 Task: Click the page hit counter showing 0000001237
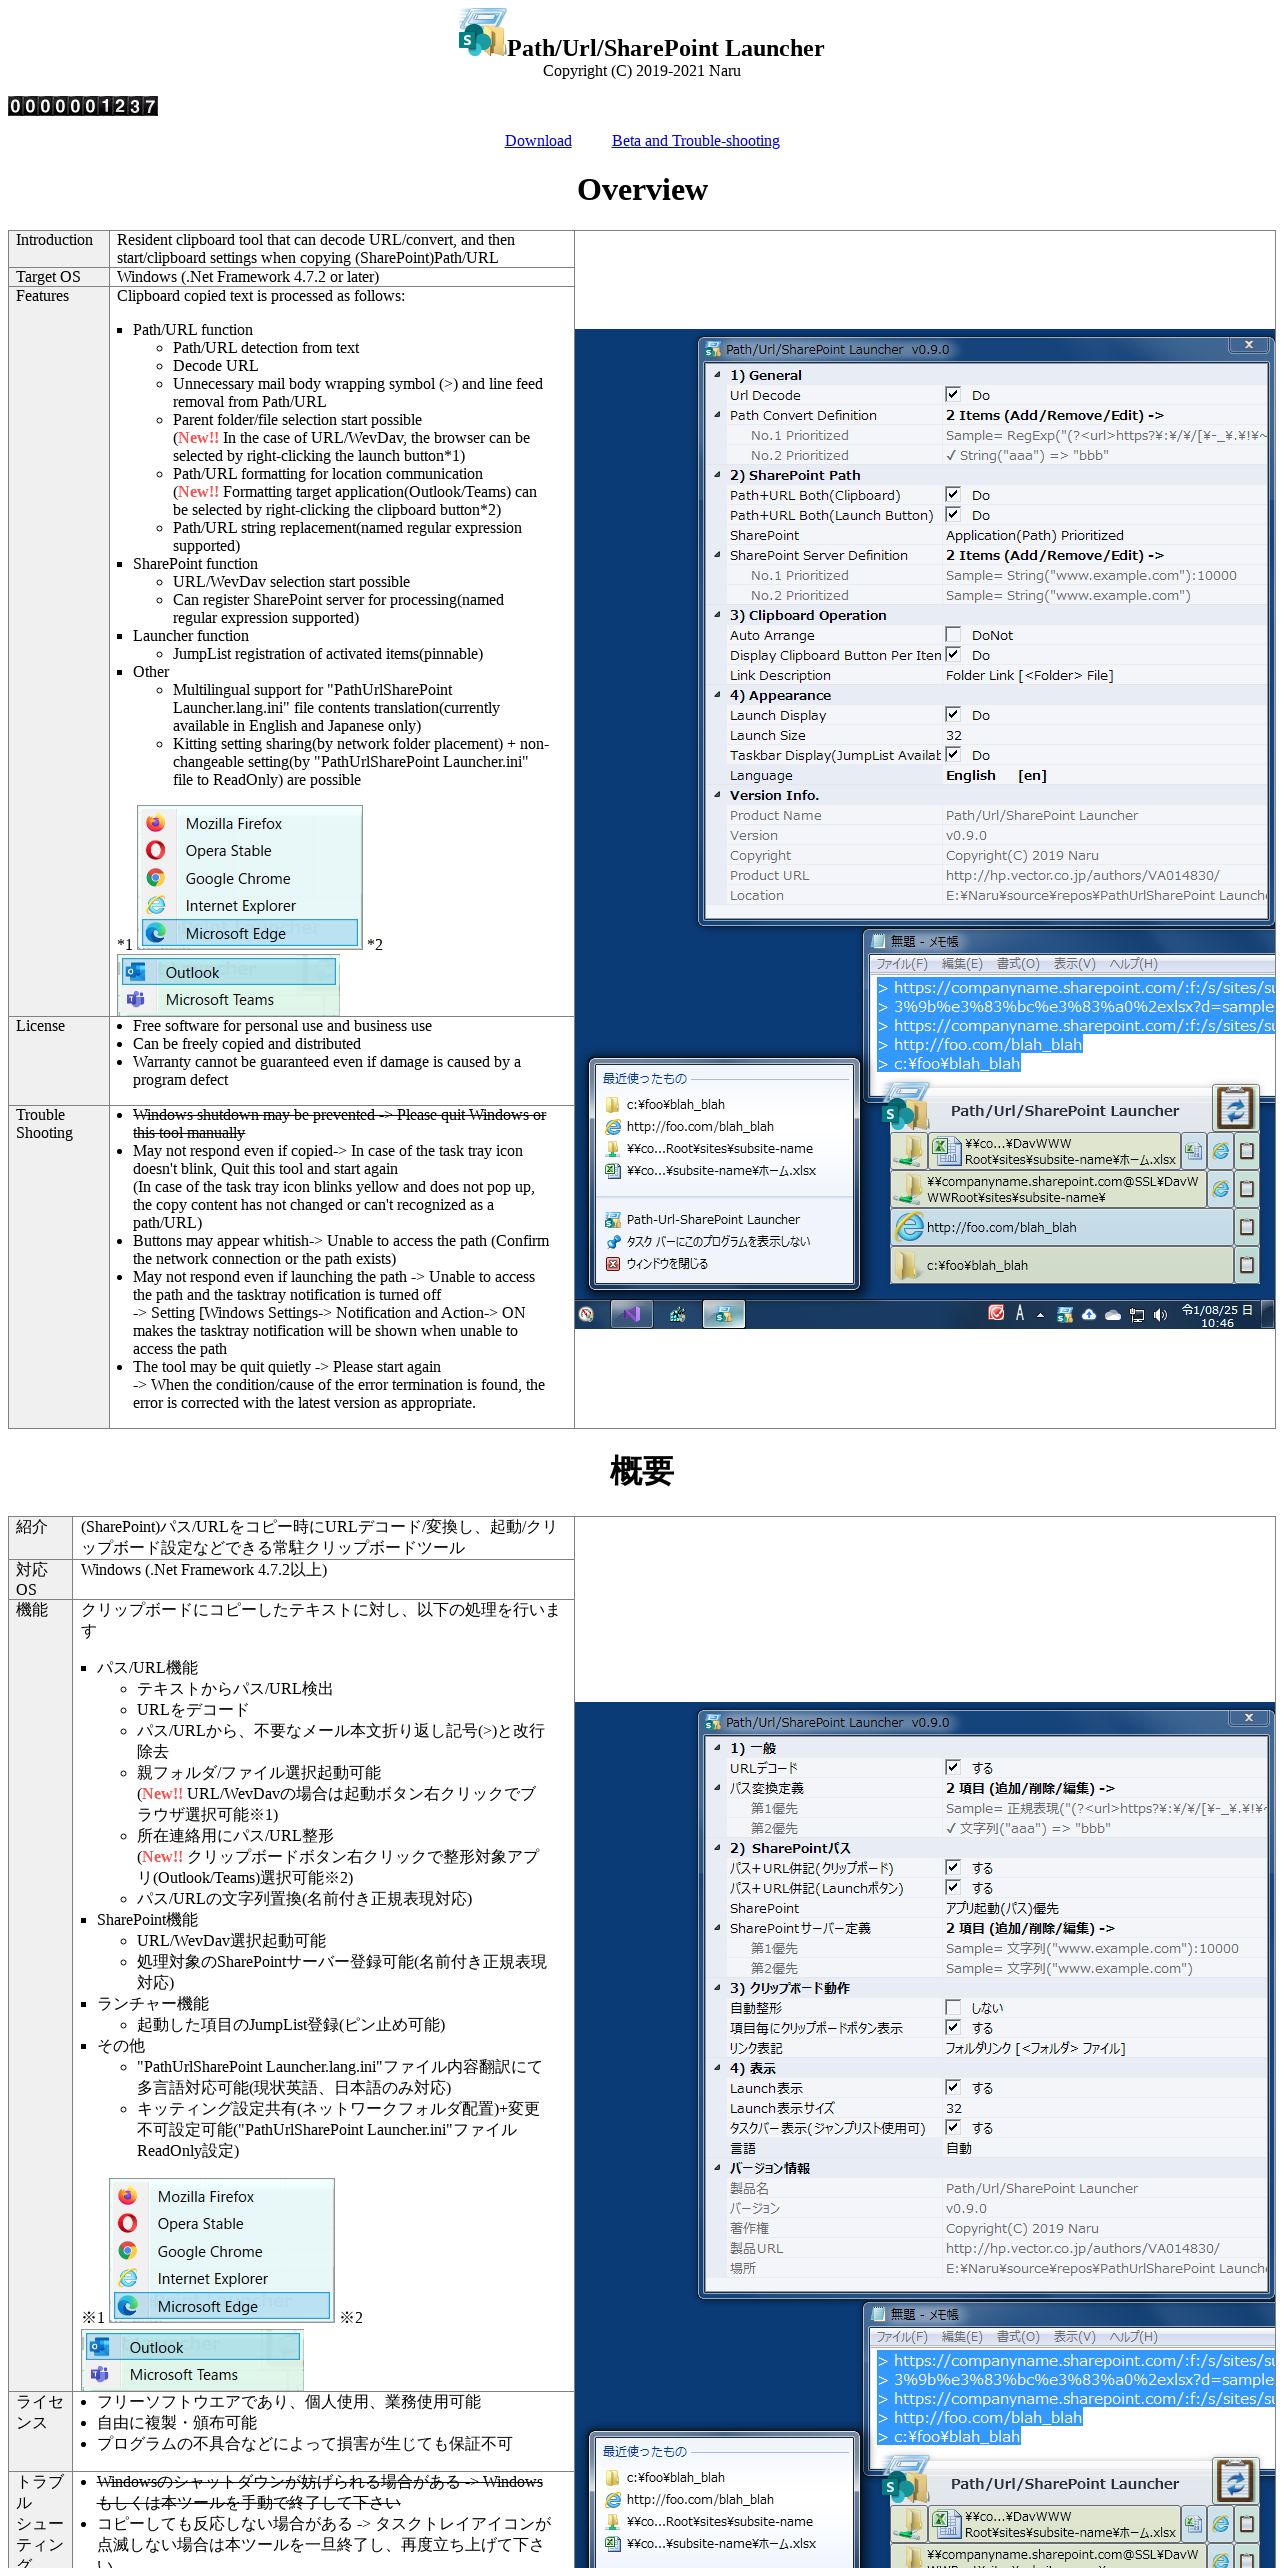(x=83, y=106)
